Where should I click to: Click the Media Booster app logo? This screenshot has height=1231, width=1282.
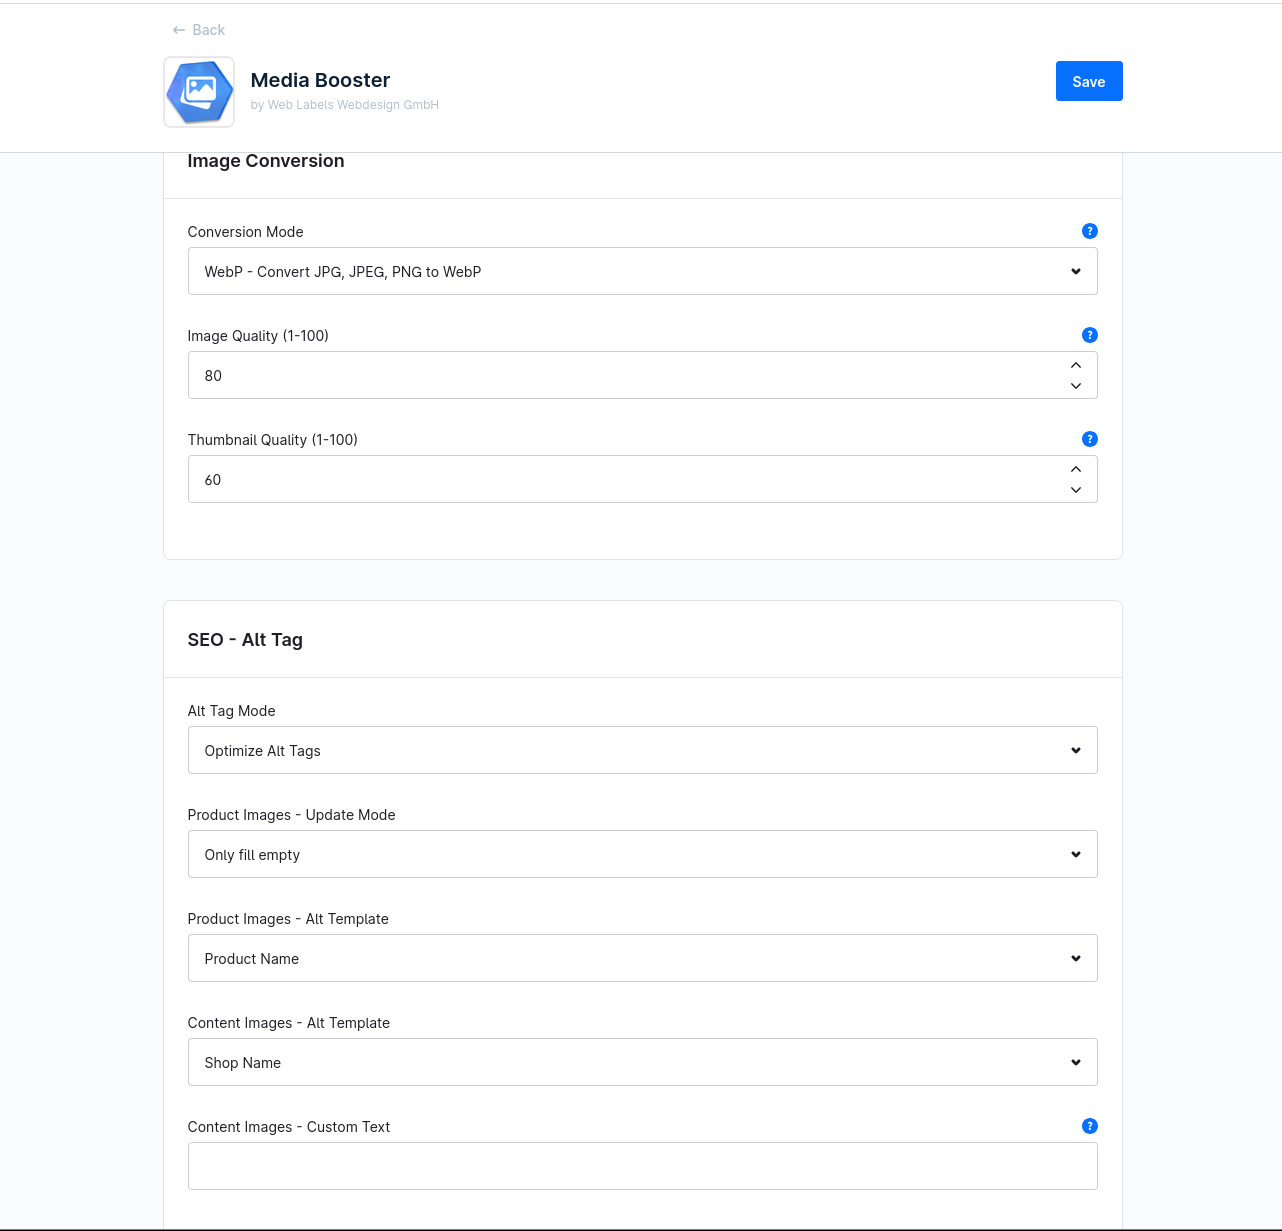(x=199, y=92)
